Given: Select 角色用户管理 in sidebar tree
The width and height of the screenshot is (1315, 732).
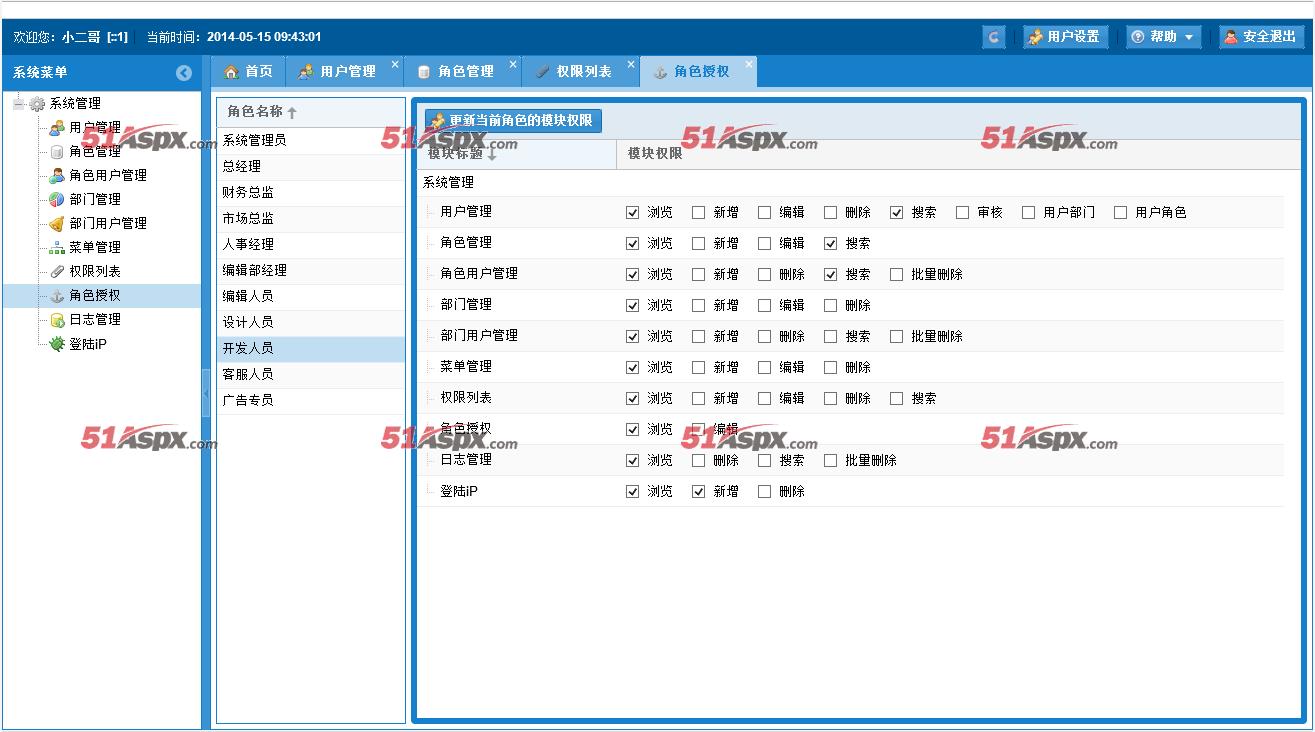Looking at the screenshot, I should pos(108,175).
